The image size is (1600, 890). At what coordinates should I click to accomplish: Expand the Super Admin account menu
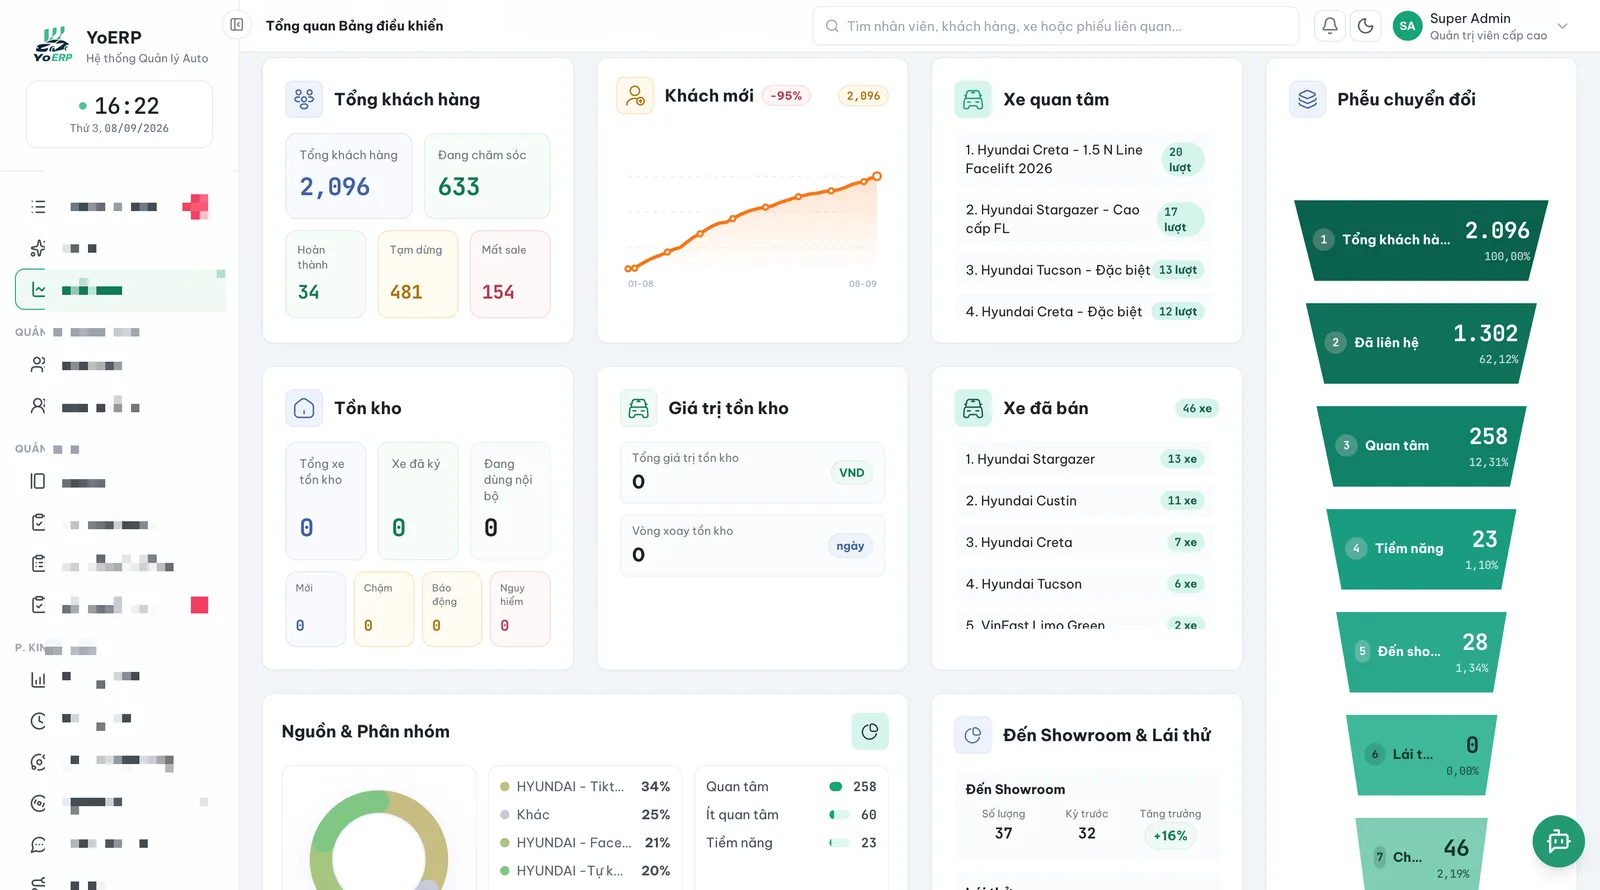(x=1563, y=26)
